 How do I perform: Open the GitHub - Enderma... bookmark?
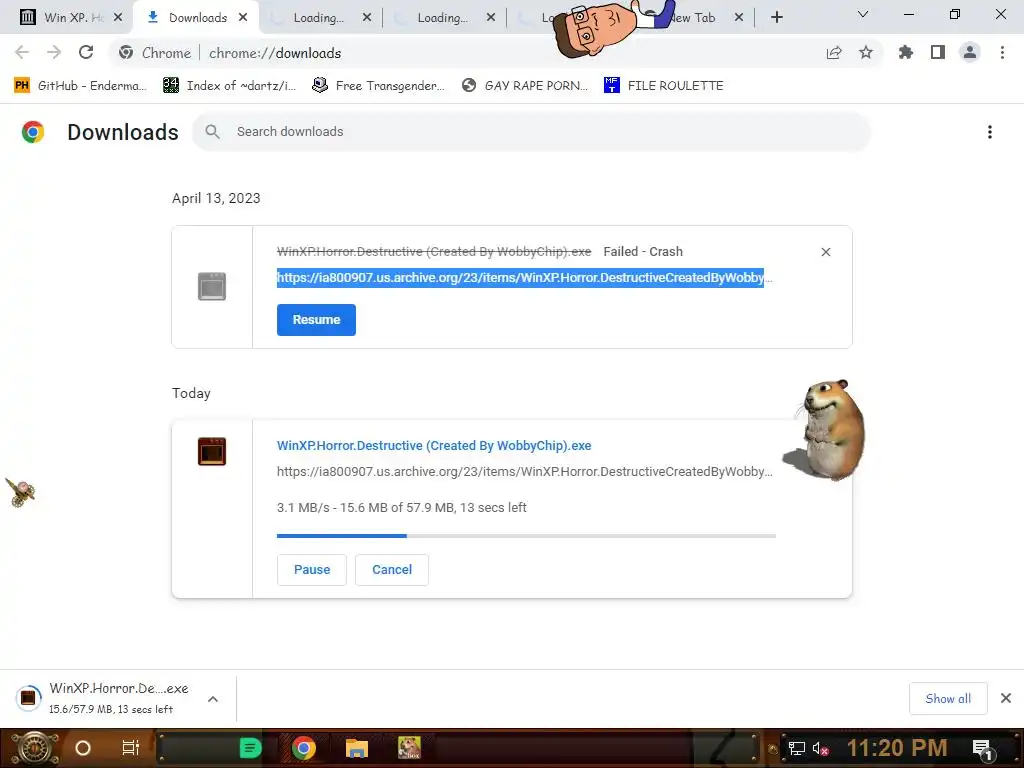pyautogui.click(x=80, y=86)
